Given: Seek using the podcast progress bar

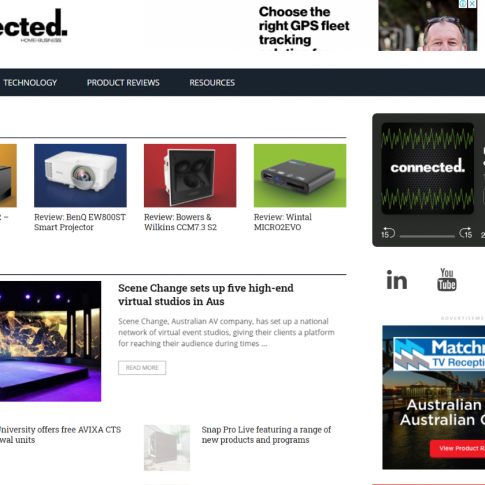Looking at the screenshot, I should coord(427,236).
